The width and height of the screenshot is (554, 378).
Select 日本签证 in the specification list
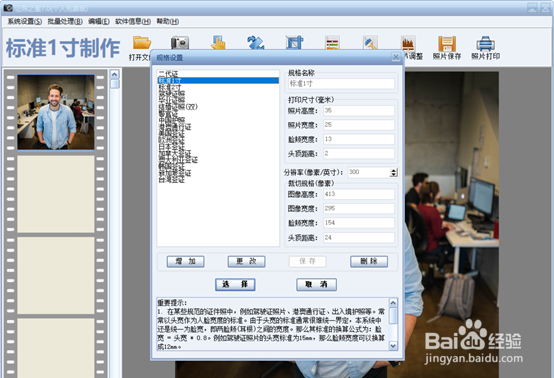tap(218, 146)
